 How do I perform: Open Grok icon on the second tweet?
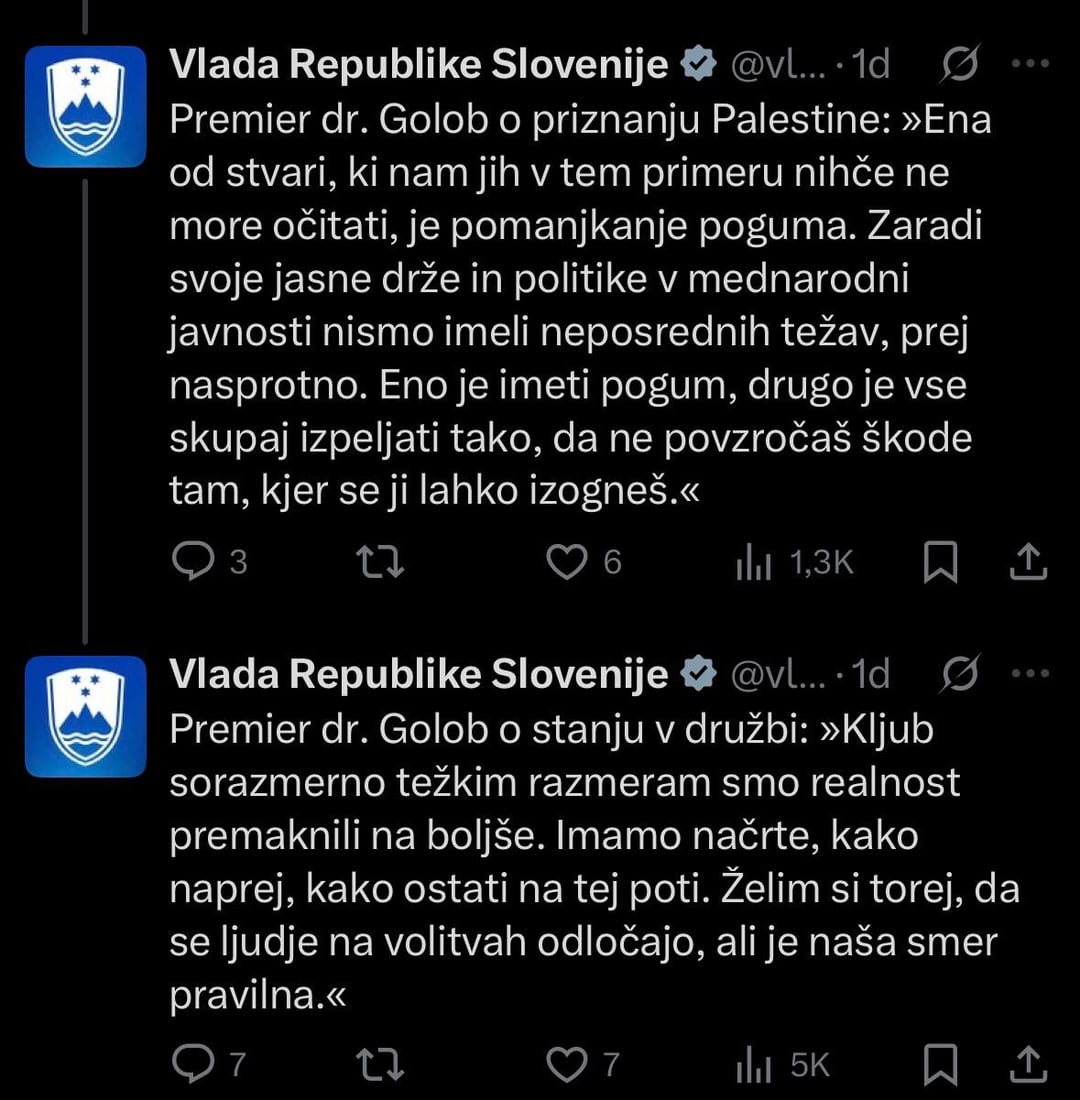[961, 676]
